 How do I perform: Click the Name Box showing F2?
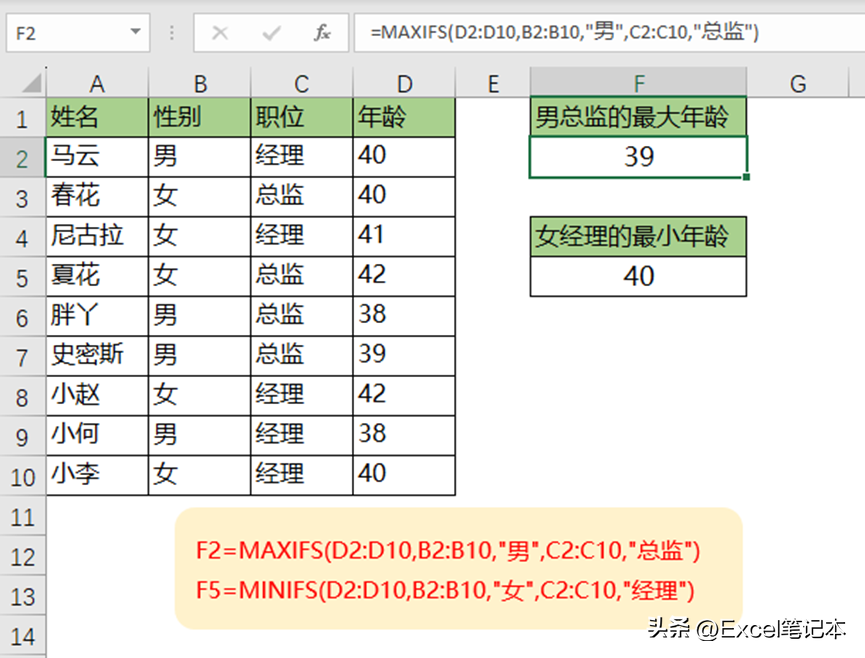(78, 33)
